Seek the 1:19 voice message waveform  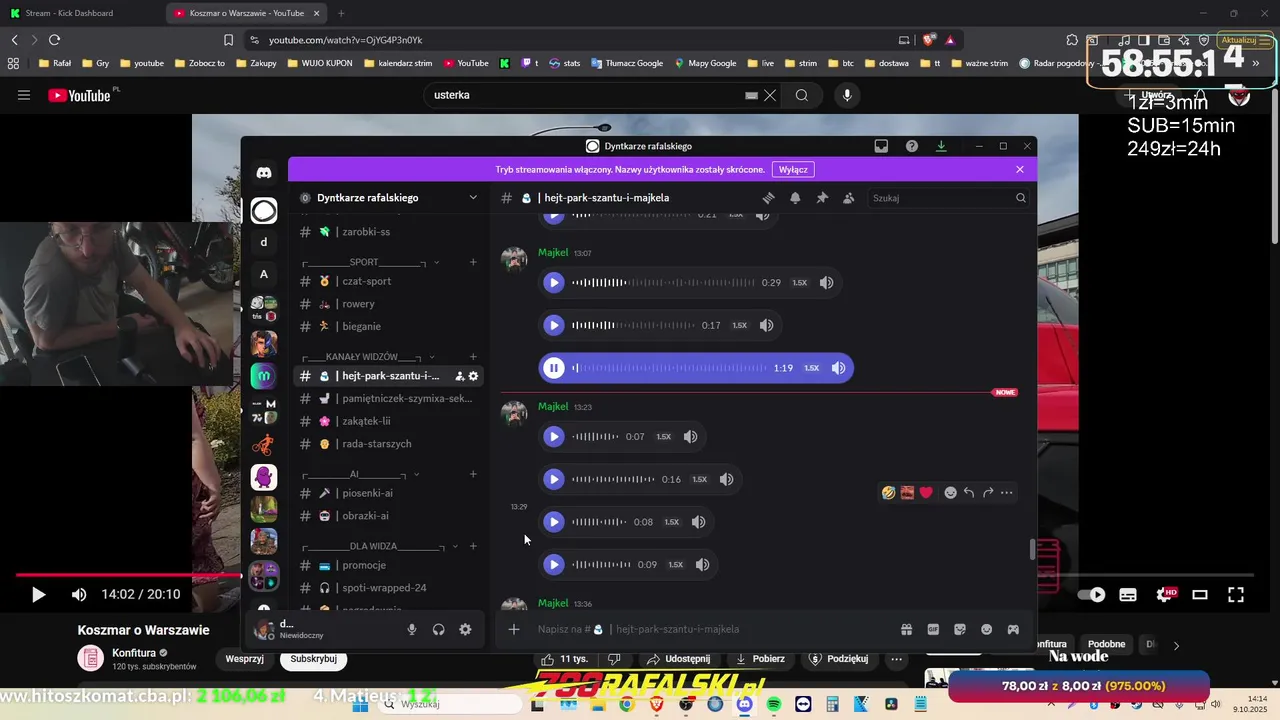pos(669,368)
